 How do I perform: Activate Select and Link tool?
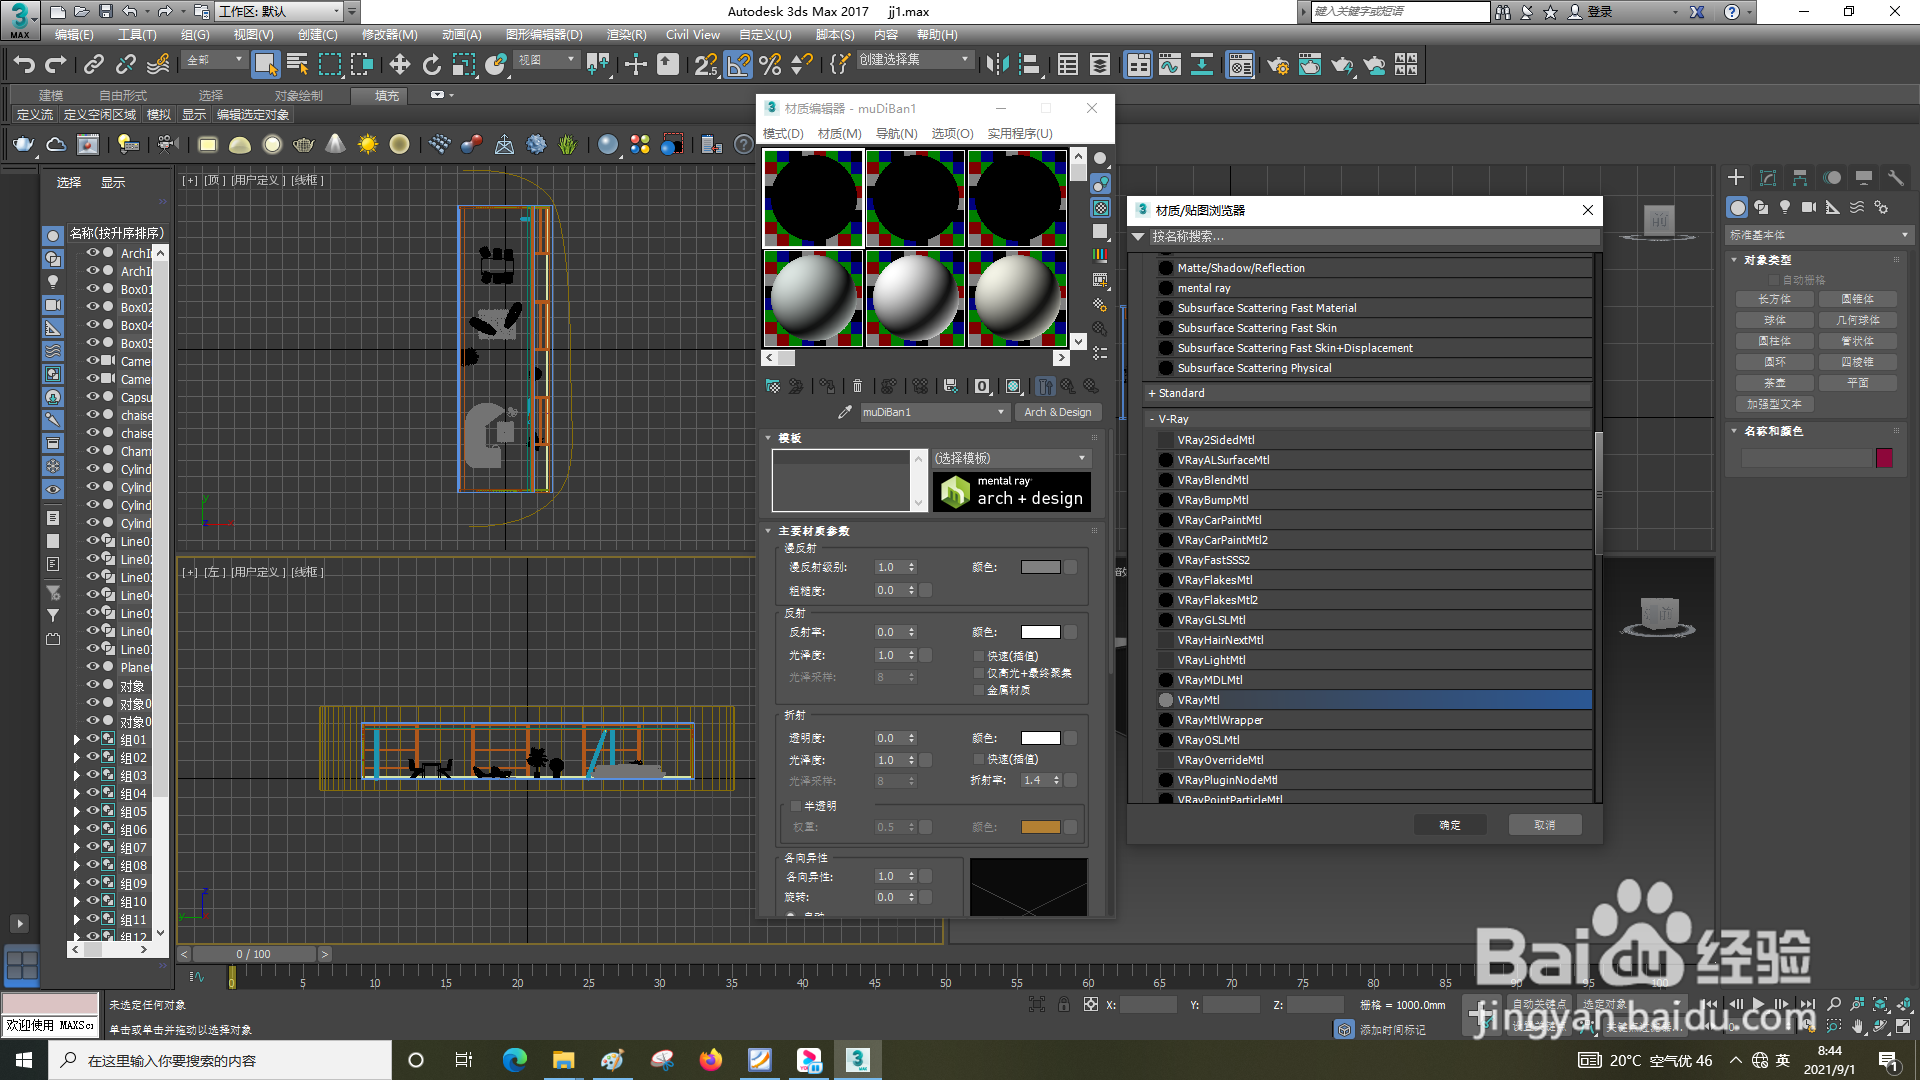tap(93, 66)
